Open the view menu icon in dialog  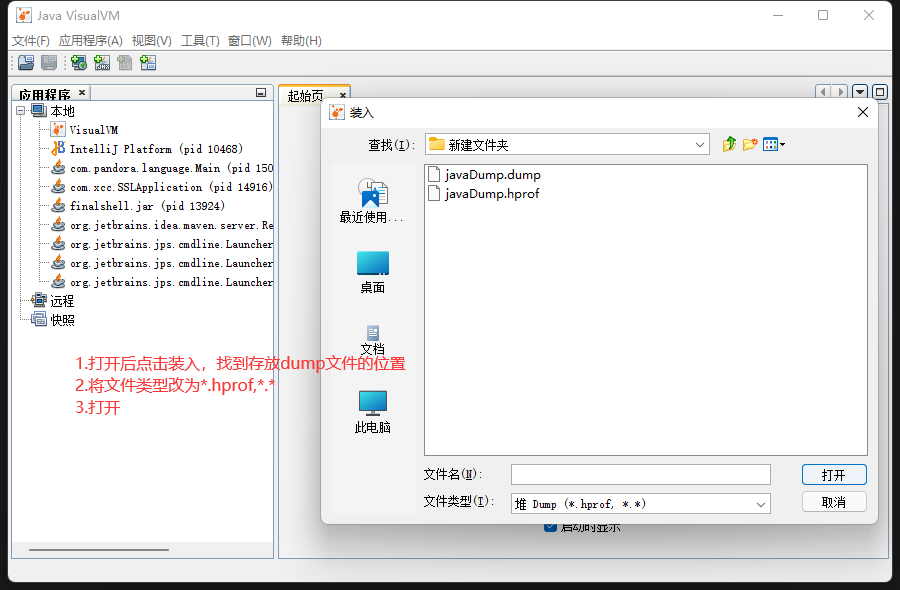774,144
